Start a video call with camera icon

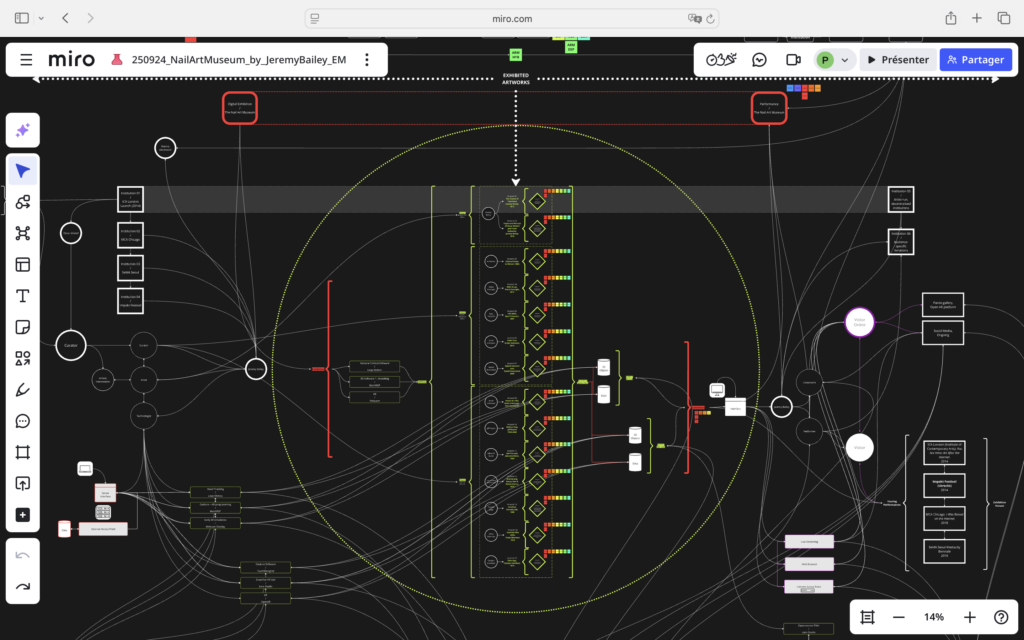(x=793, y=60)
